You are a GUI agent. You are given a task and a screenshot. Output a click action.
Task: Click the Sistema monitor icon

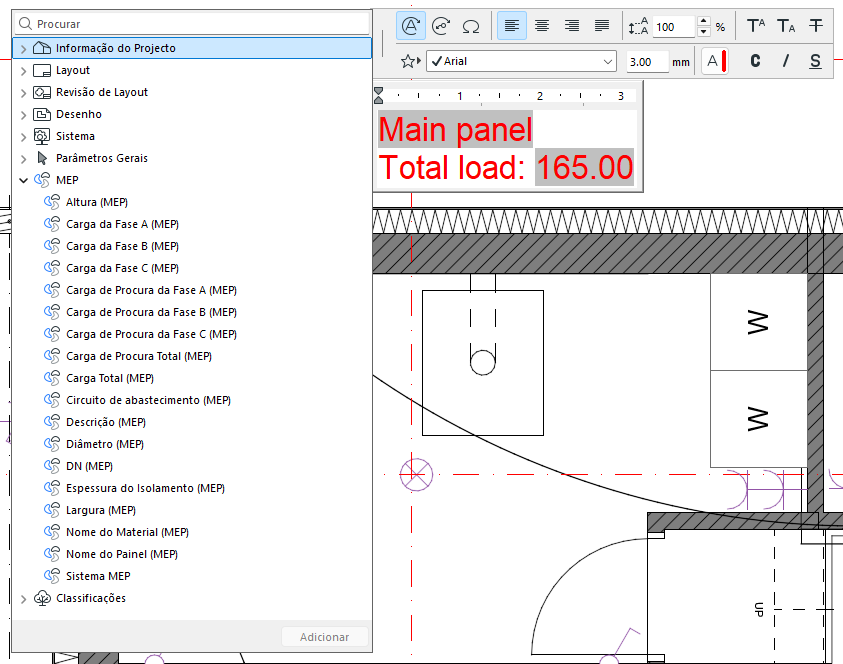pyautogui.click(x=42, y=136)
